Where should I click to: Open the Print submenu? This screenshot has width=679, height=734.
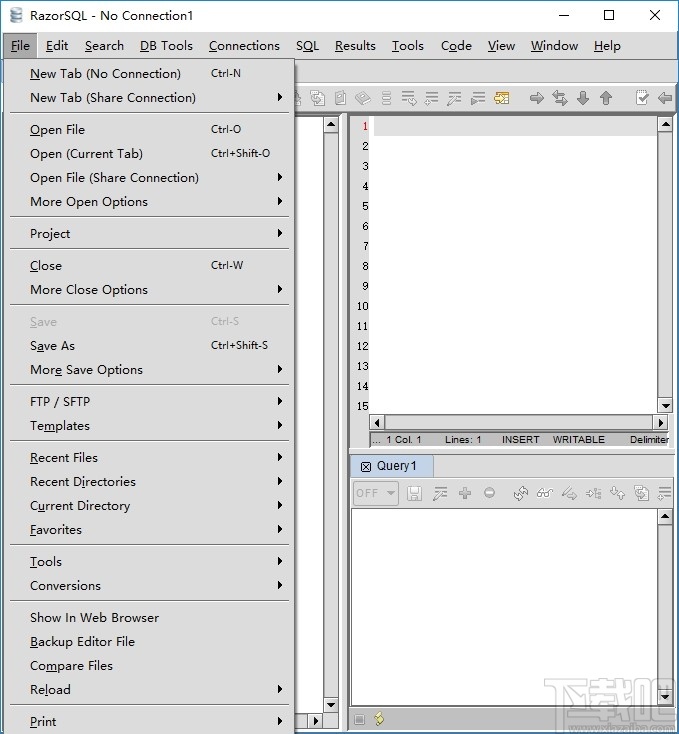(x=149, y=722)
